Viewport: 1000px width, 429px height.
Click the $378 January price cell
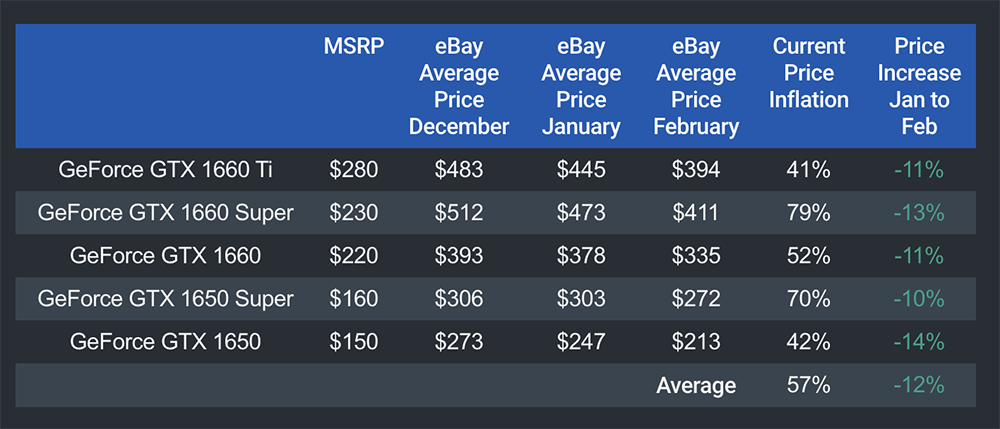581,256
